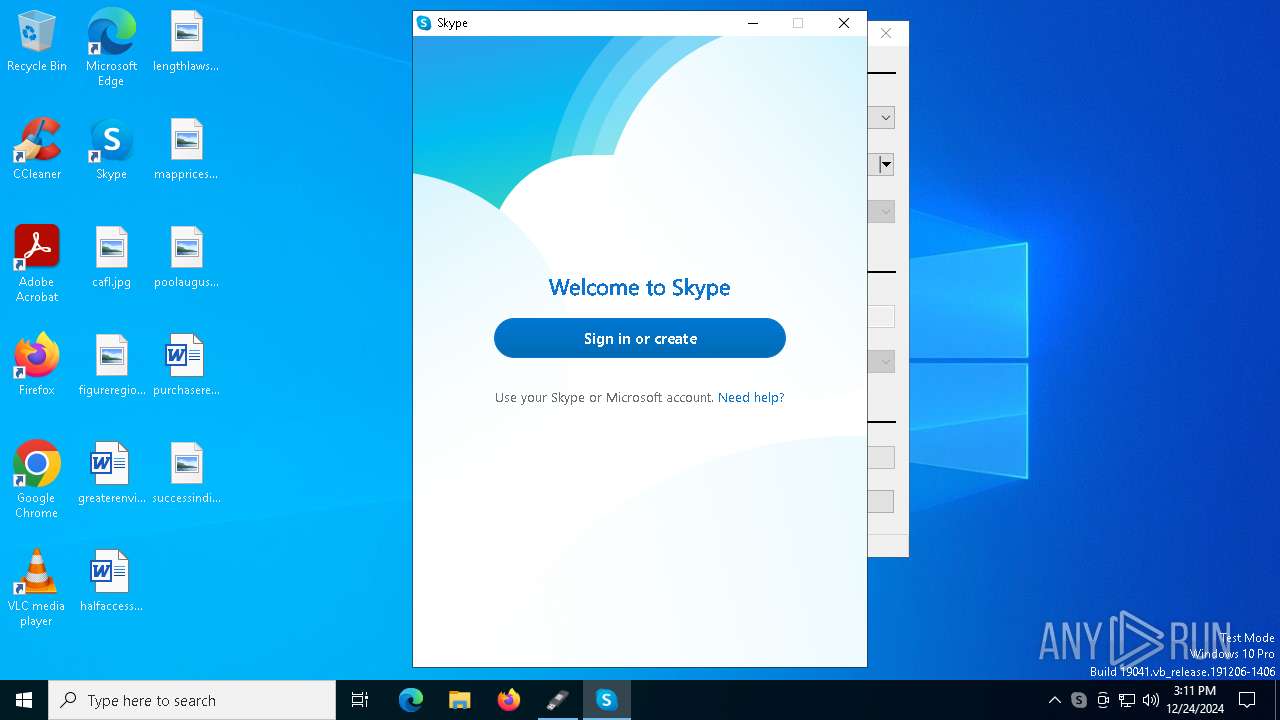Select the lengthlaws image file on desktop
The height and width of the screenshot is (720, 1280).
(186, 42)
